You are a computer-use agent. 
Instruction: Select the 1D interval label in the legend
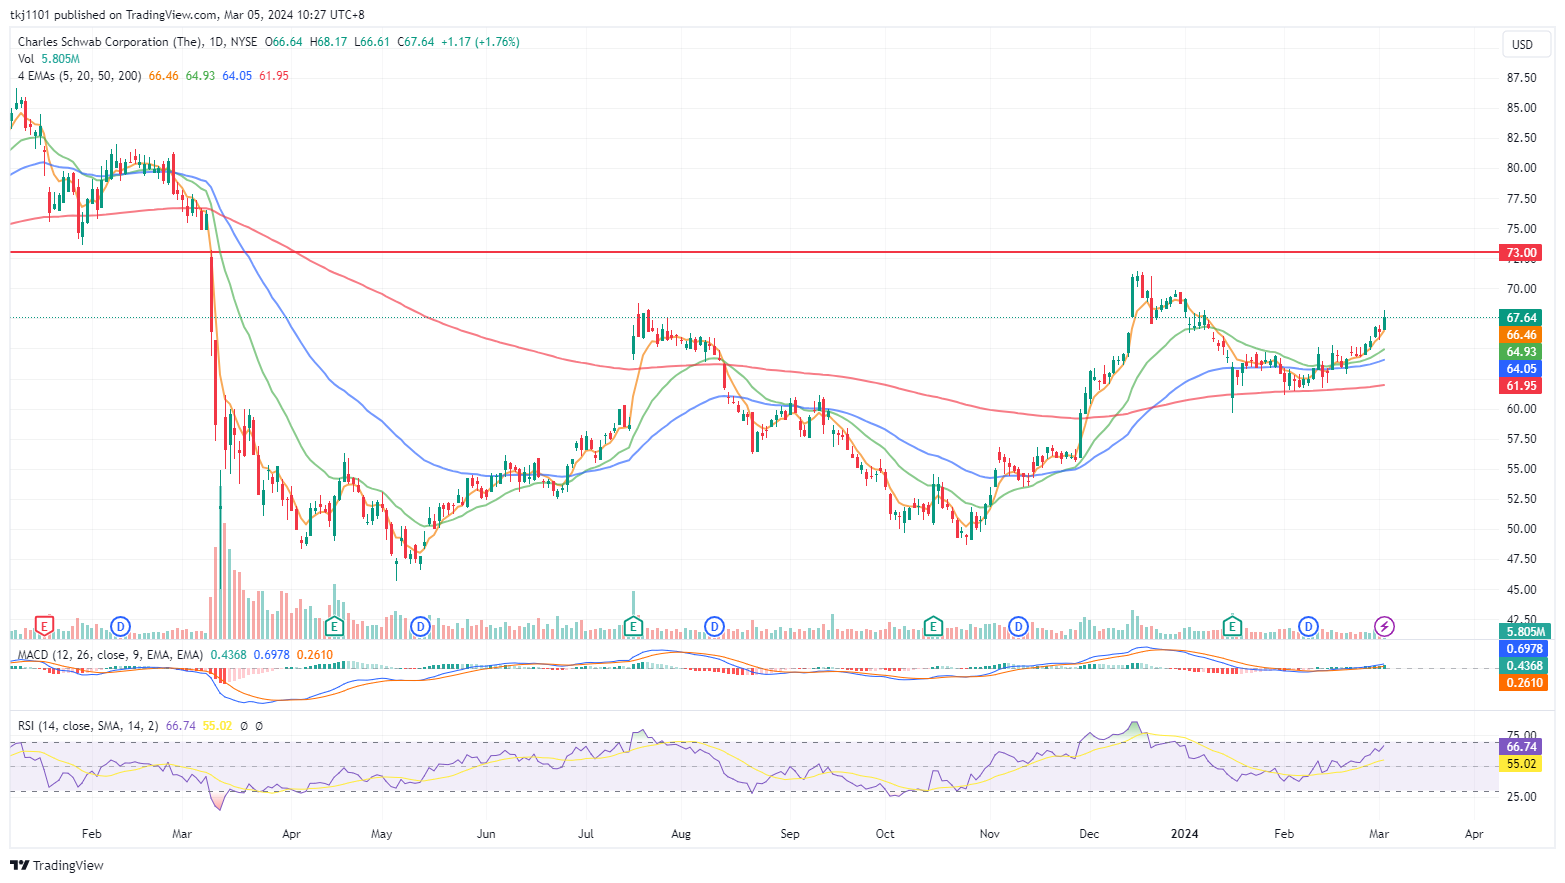[x=217, y=42]
